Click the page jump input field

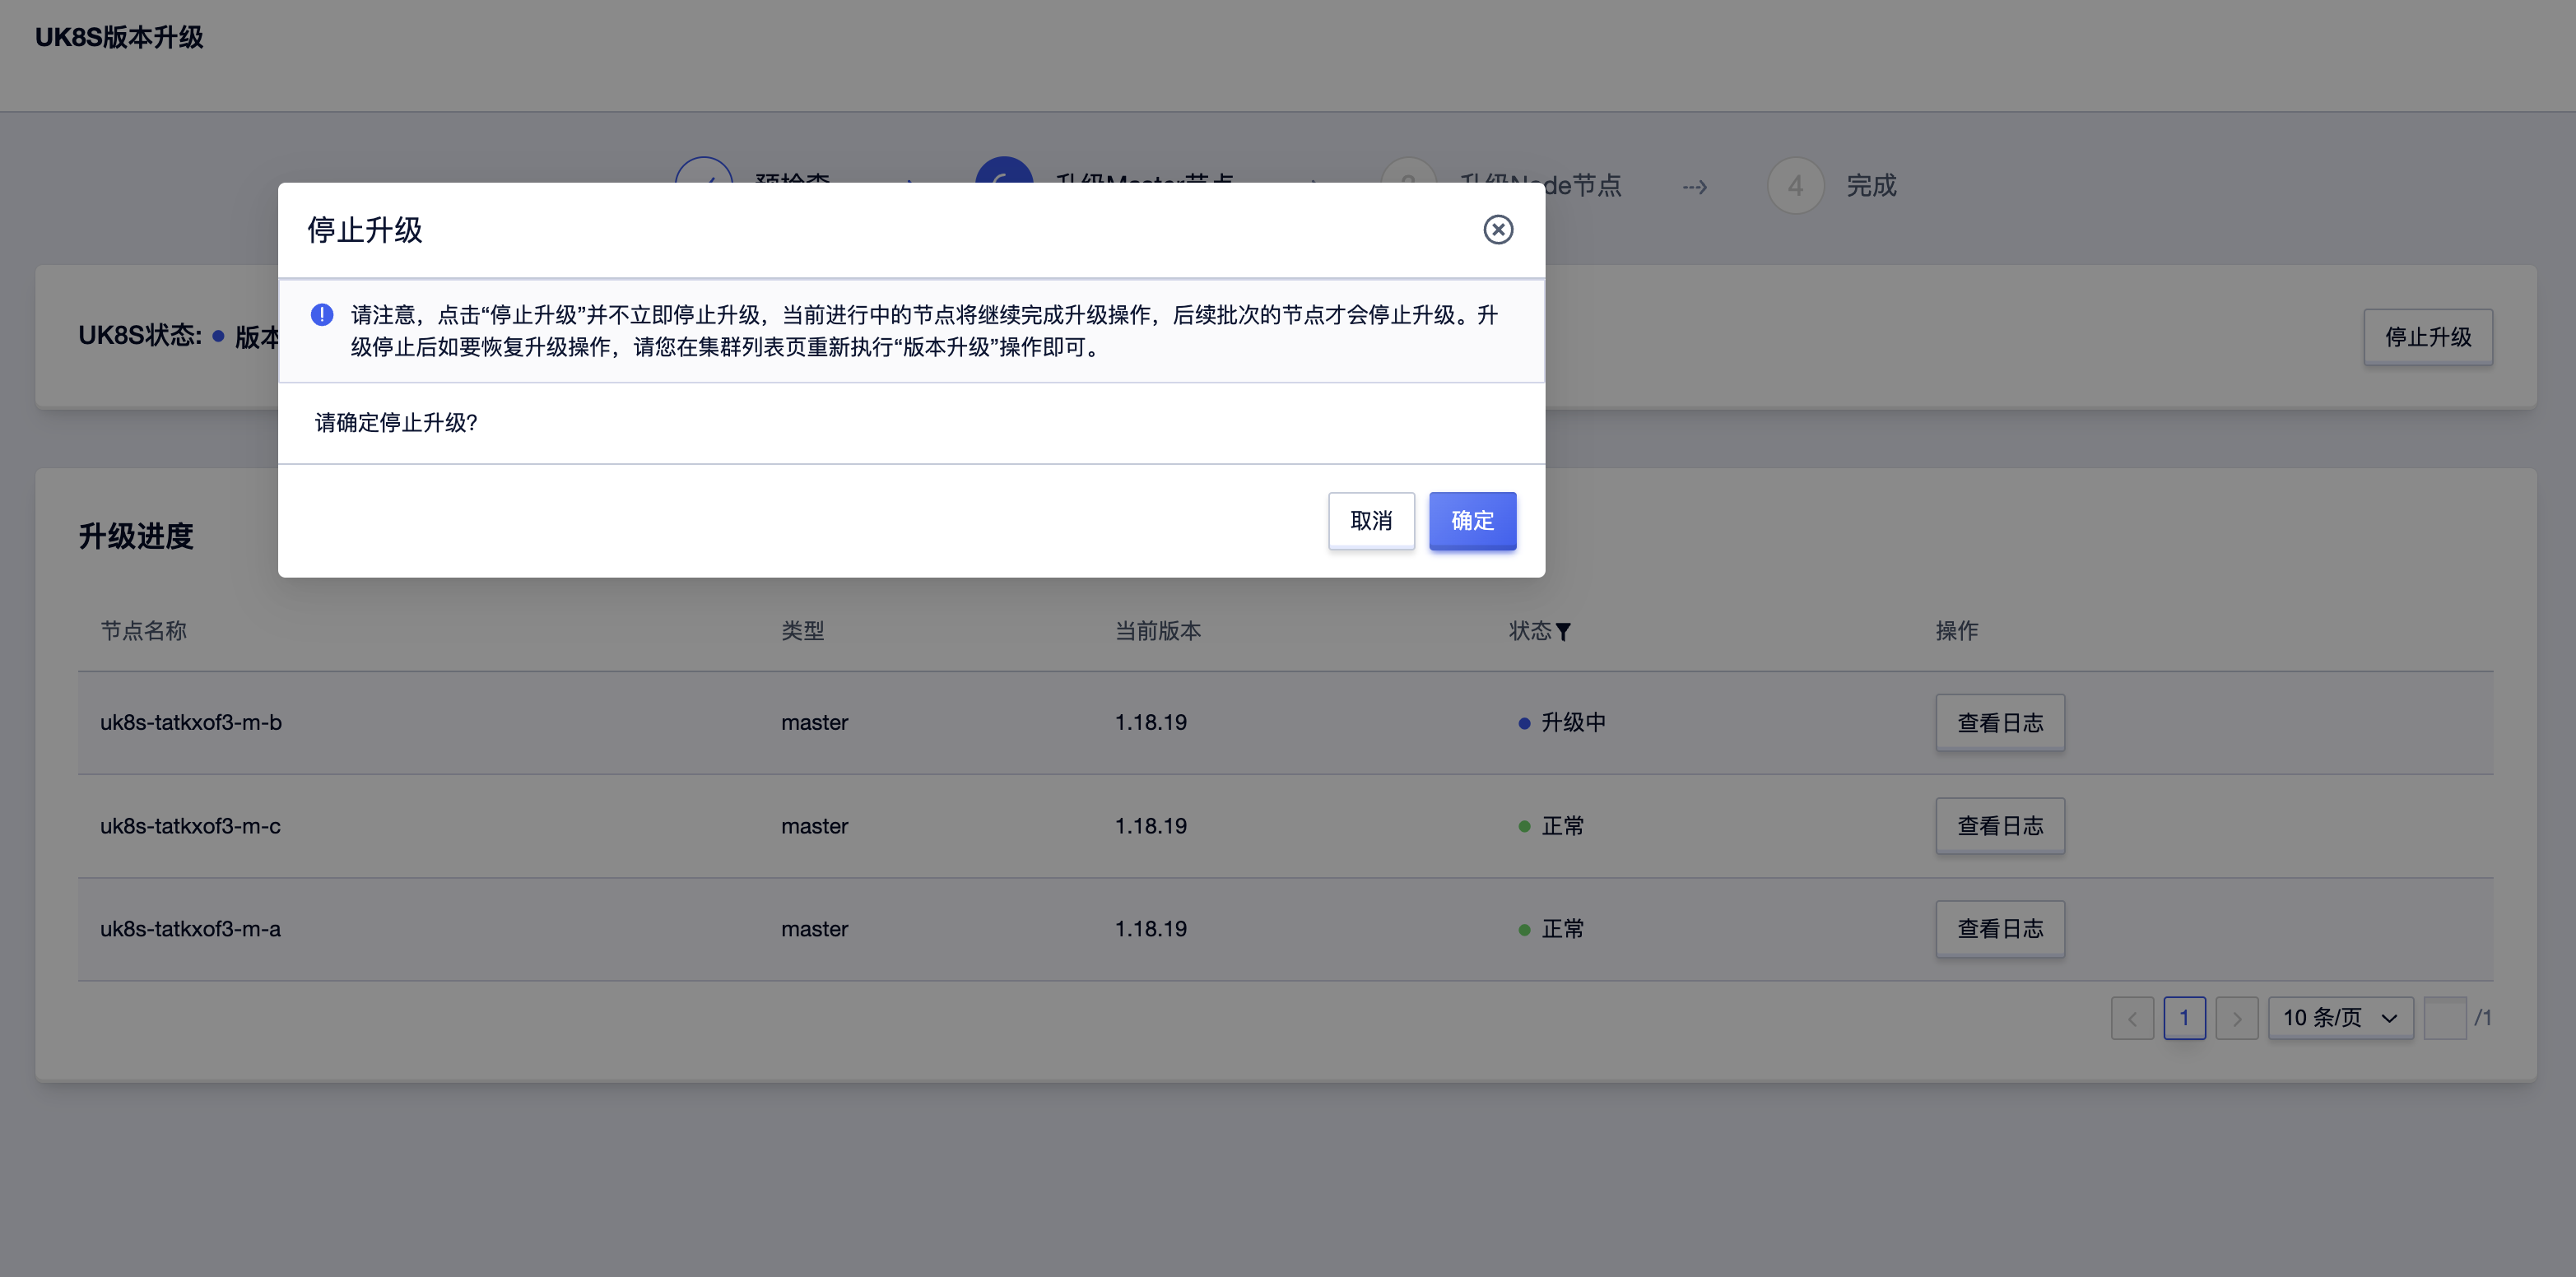2444,1018
